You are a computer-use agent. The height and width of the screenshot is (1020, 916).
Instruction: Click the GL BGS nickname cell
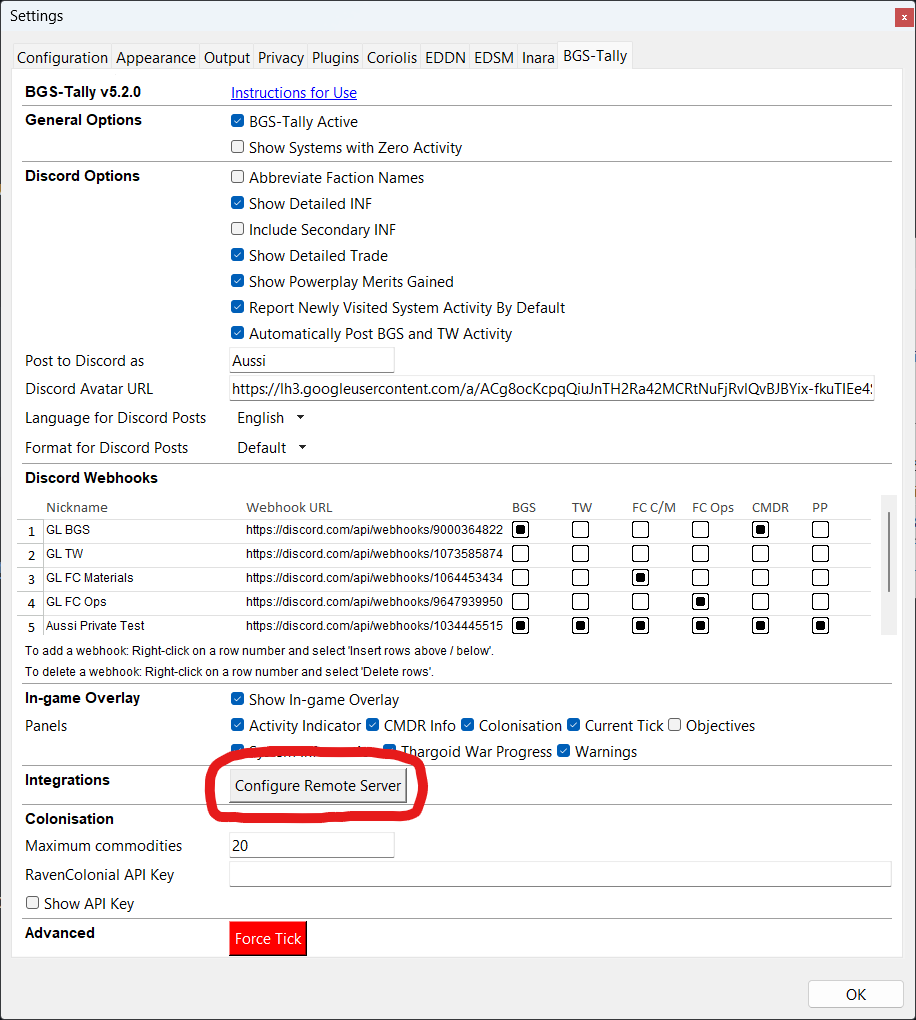143,530
